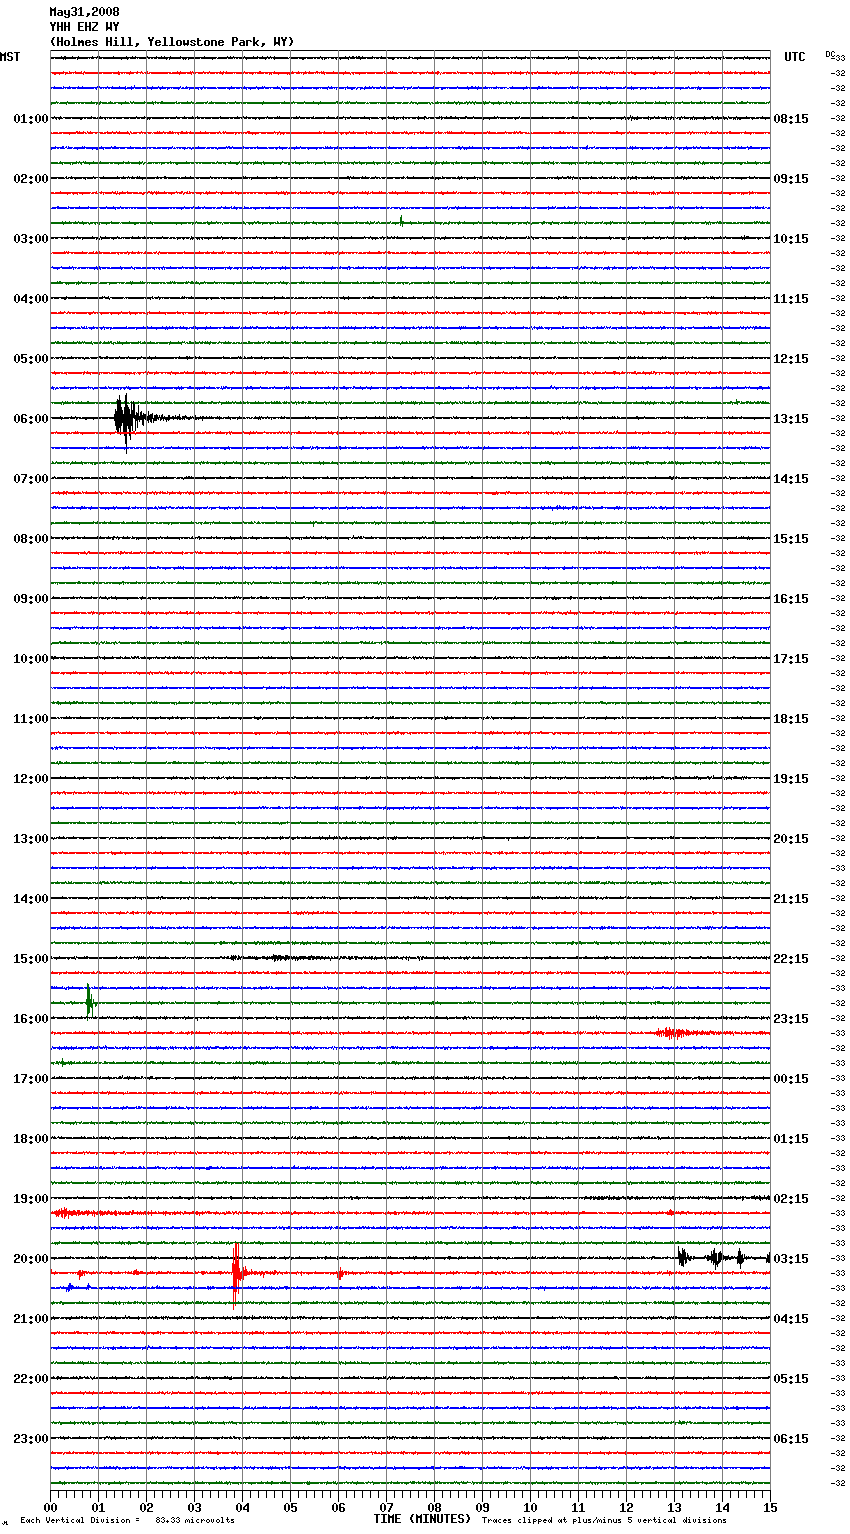Select the 20:00 MST time label

click(x=31, y=1259)
